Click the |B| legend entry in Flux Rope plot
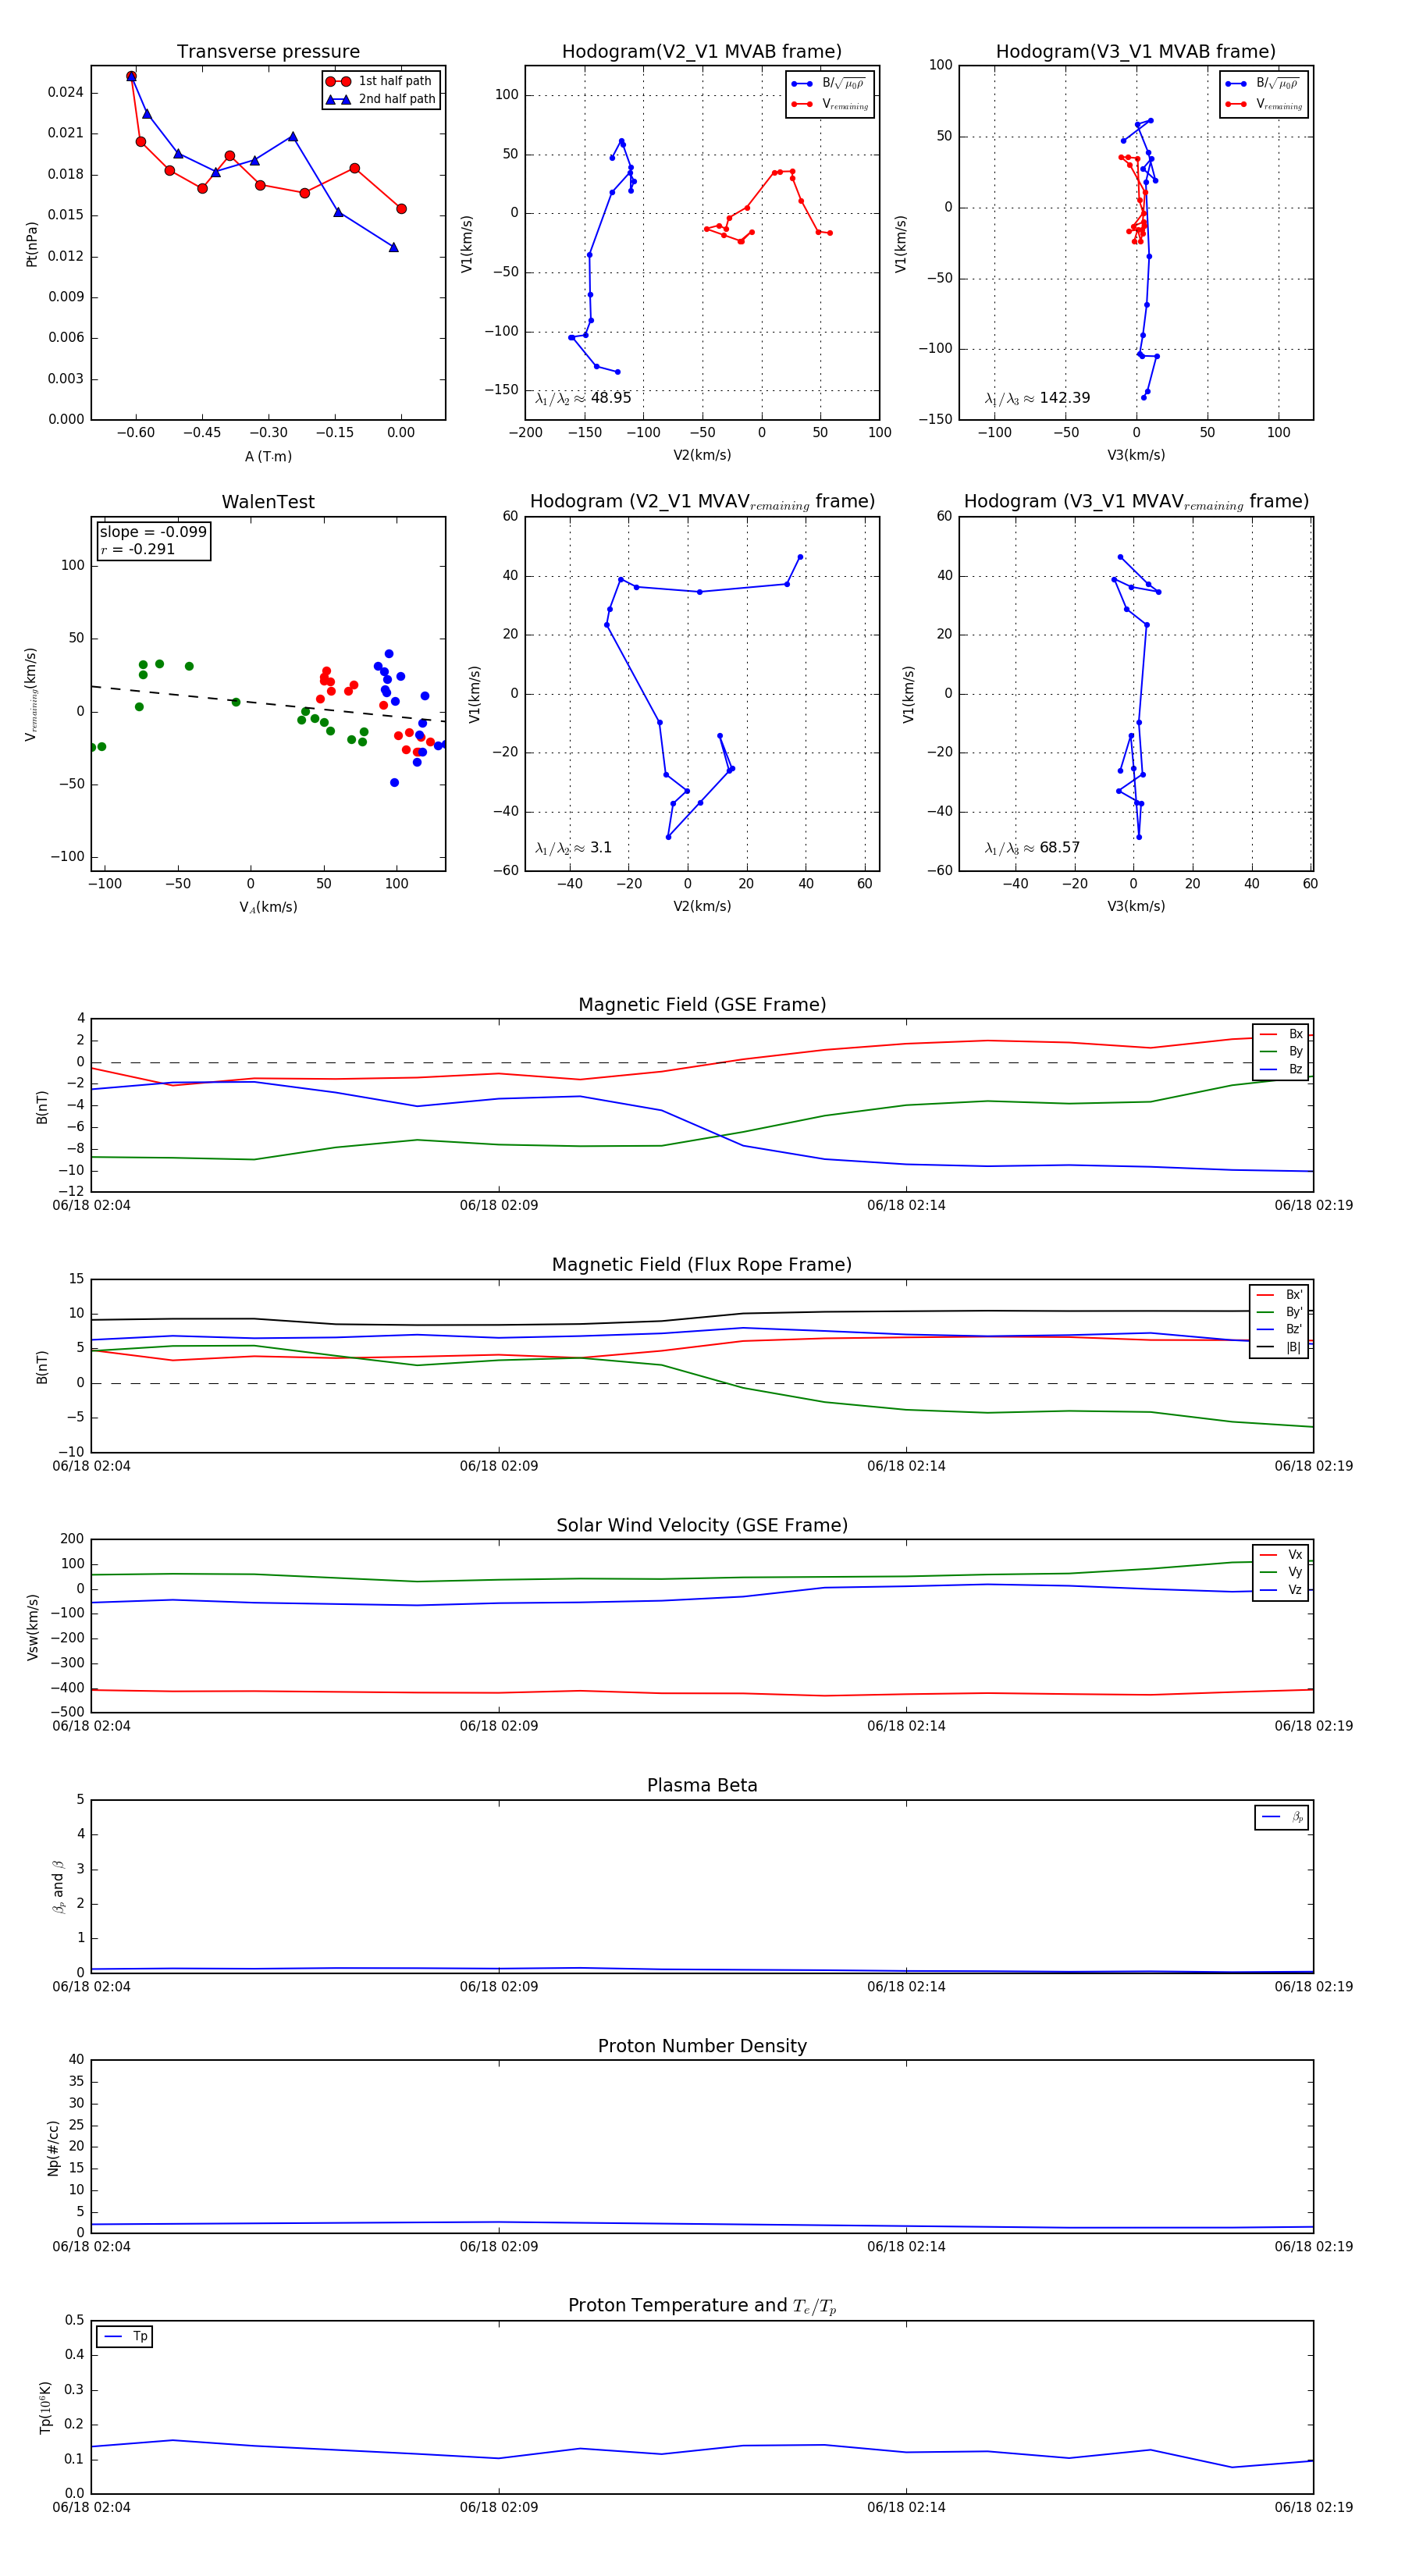Screen dimensions: 1405x2576 (1279, 1347)
